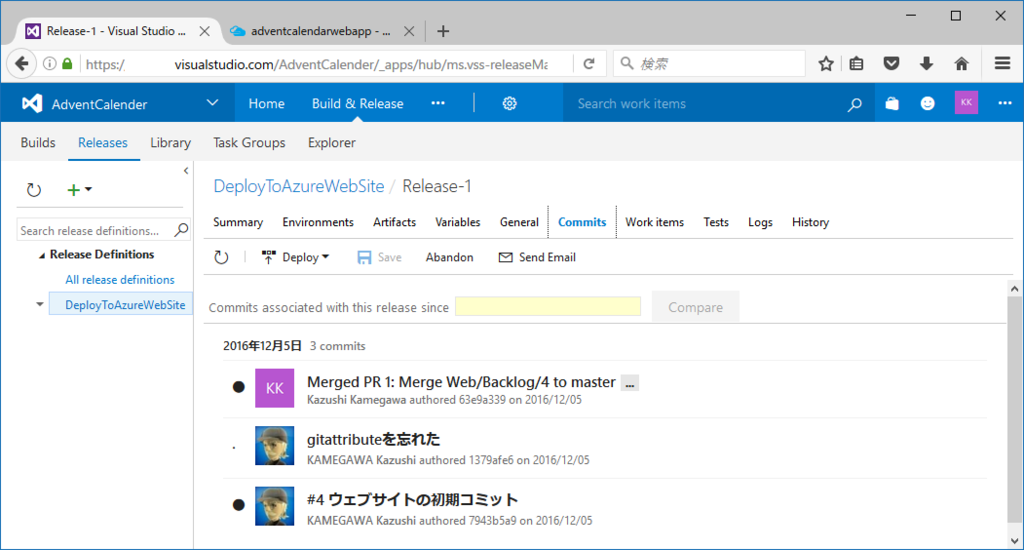Switch to the release Summary tab
1024x550 pixels.
(238, 222)
